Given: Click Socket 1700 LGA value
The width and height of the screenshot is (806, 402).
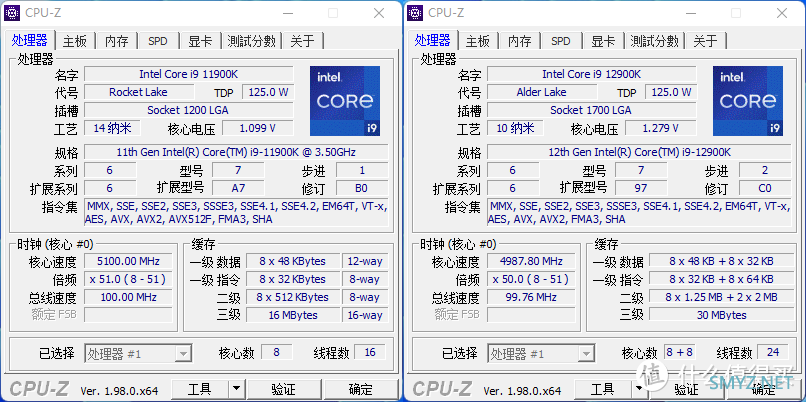Looking at the screenshot, I should pyautogui.click(x=592, y=110).
